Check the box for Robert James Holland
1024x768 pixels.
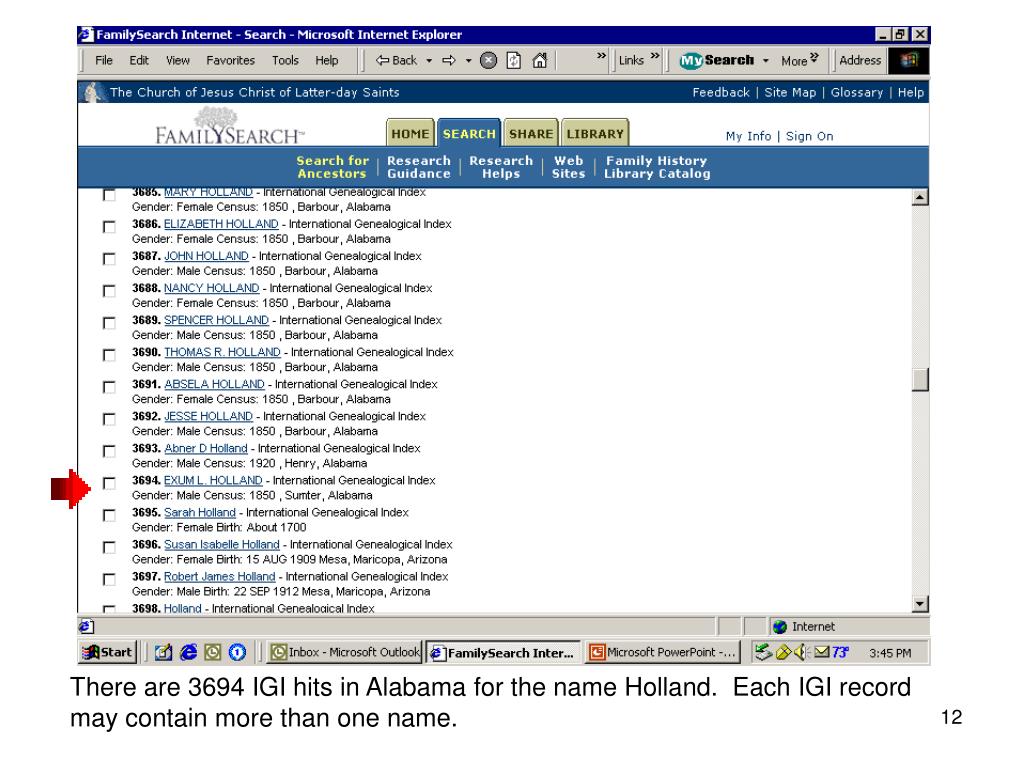coord(109,579)
